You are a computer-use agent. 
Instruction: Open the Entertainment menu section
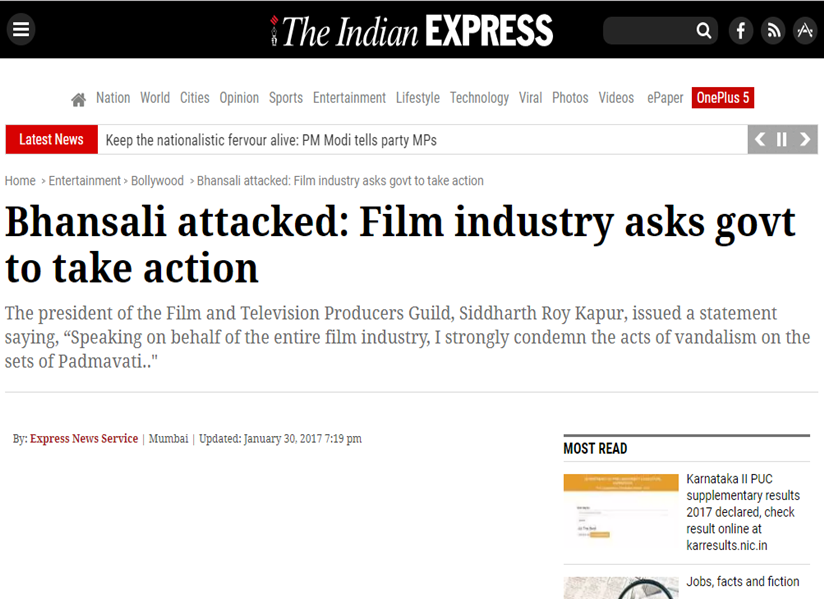pyautogui.click(x=349, y=98)
